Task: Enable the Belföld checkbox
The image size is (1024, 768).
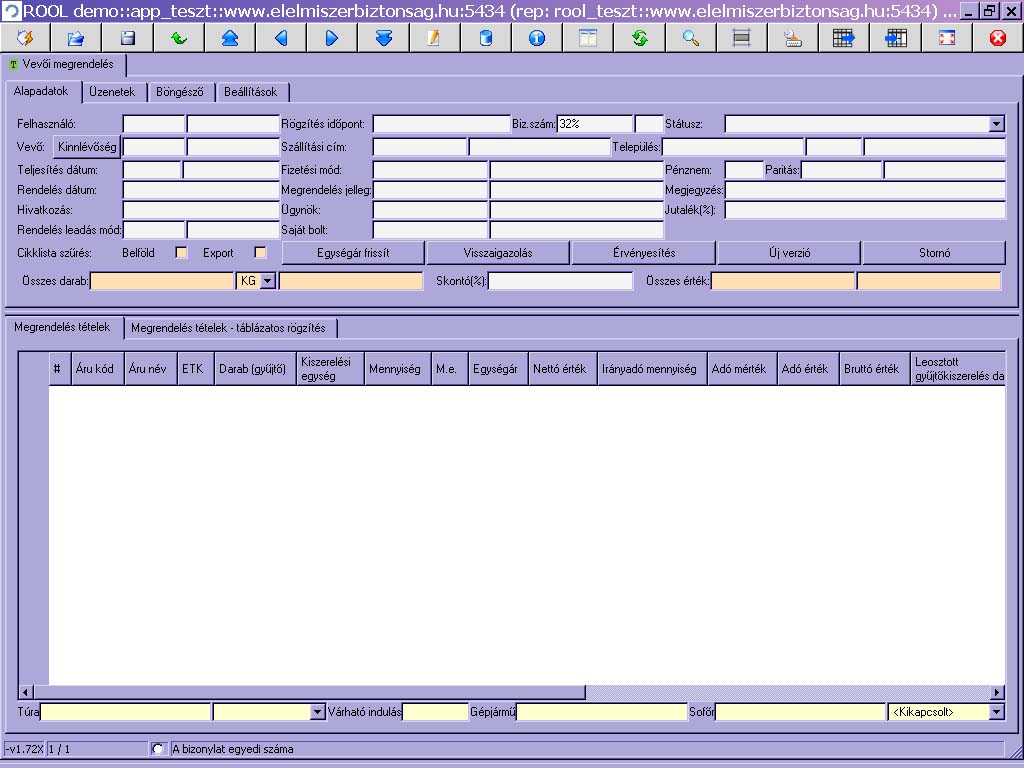Action: (x=182, y=253)
